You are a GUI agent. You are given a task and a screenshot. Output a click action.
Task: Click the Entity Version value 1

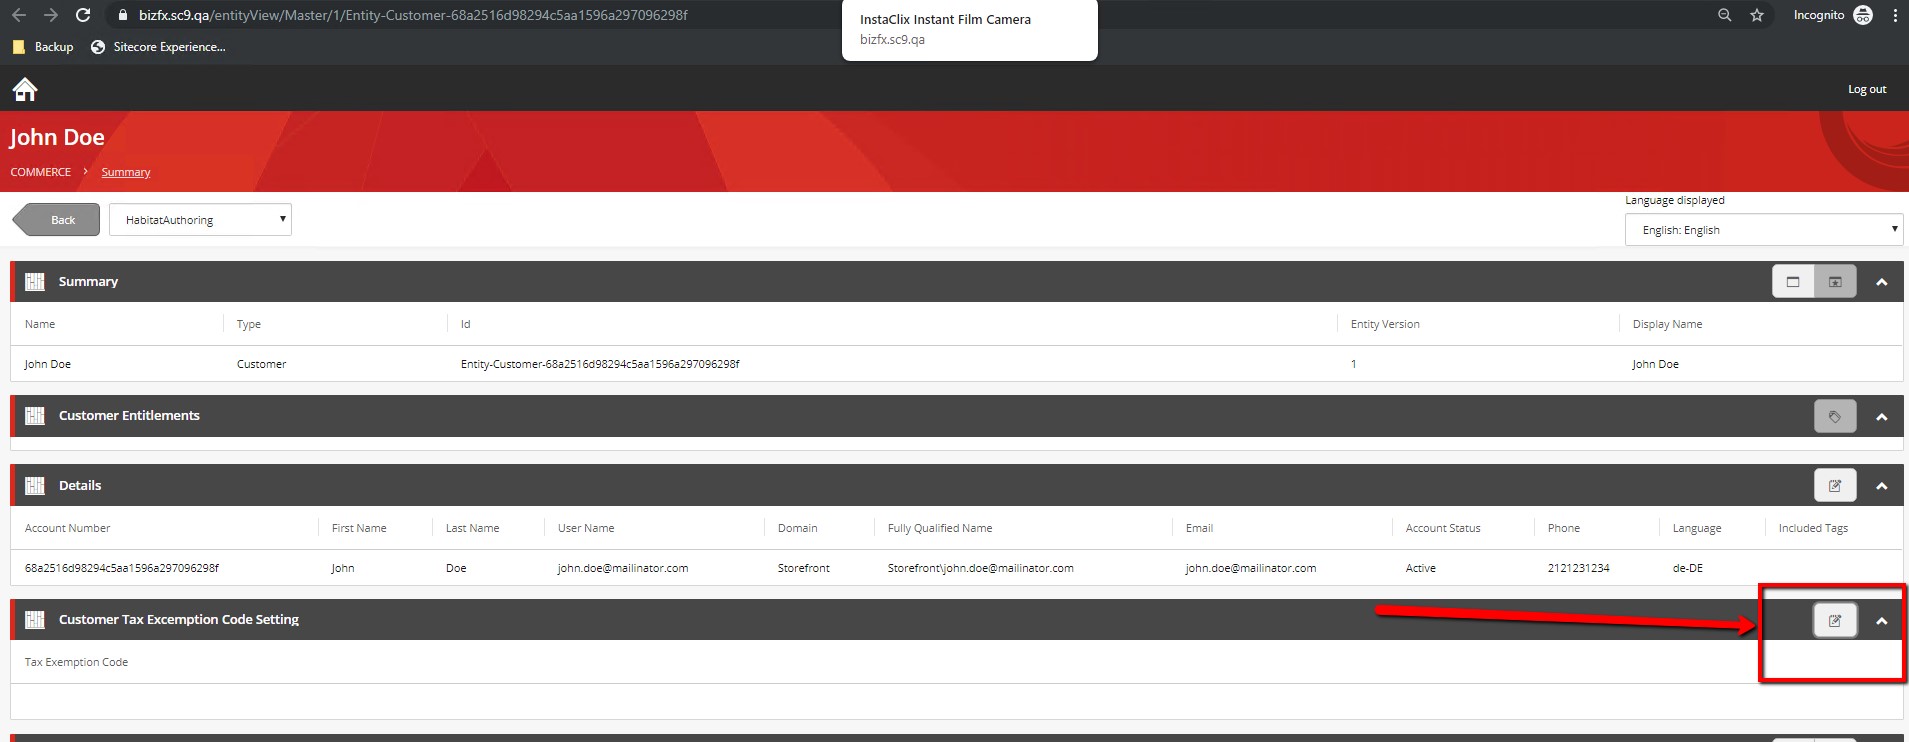point(1354,364)
